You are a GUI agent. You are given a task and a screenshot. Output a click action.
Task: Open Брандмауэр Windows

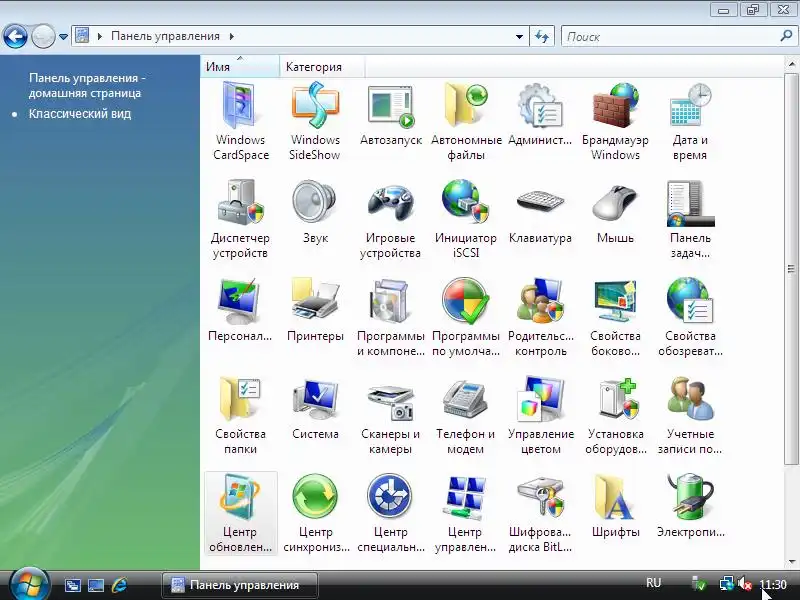point(615,122)
